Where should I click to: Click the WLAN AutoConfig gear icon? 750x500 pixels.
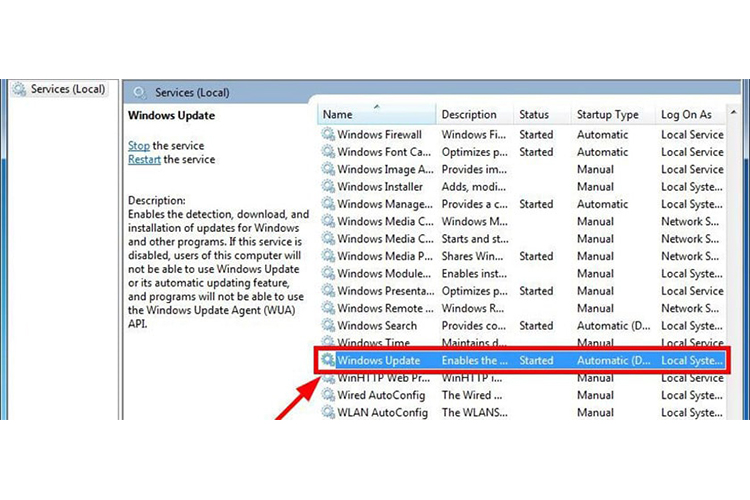point(328,412)
